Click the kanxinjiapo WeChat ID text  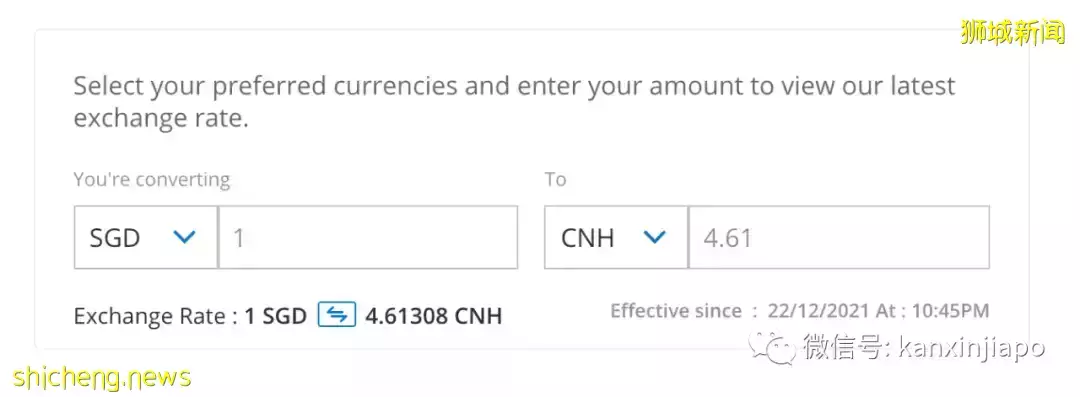(971, 347)
